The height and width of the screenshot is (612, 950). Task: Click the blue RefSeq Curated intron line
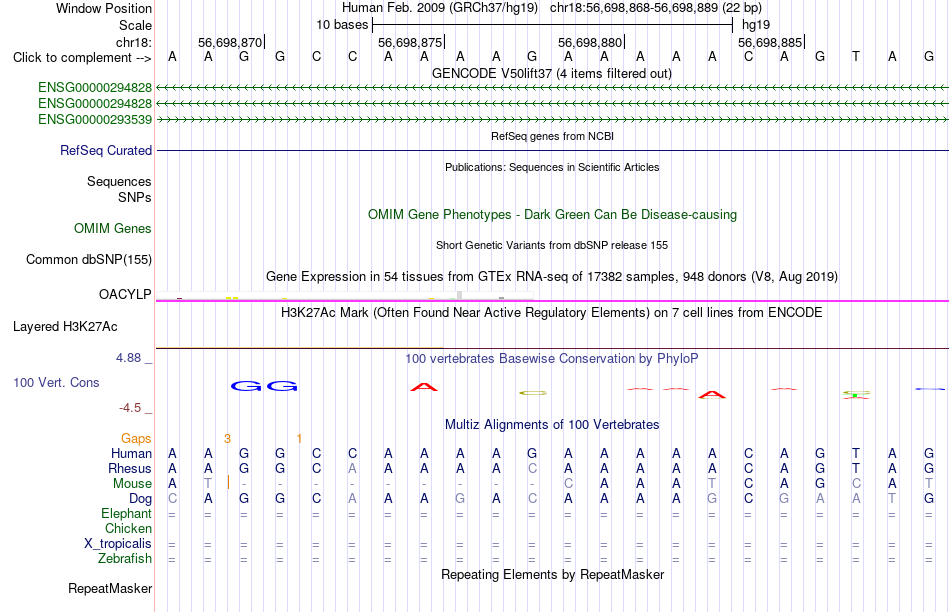[553, 150]
